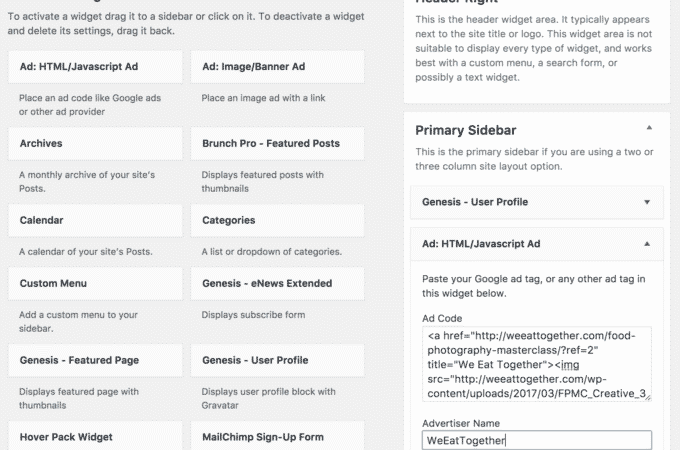Select Genesis - Featured Page widget
Image resolution: width=680 pixels, height=450 pixels.
[x=95, y=360]
